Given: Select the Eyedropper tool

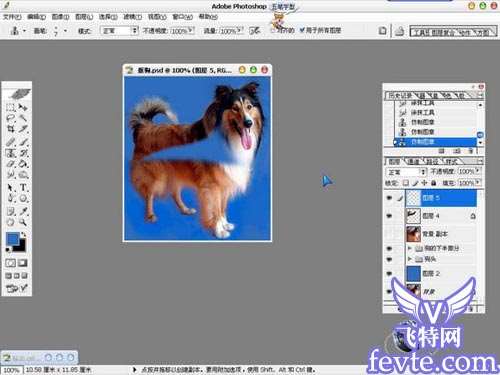Looking at the screenshot, I should [x=23, y=211].
